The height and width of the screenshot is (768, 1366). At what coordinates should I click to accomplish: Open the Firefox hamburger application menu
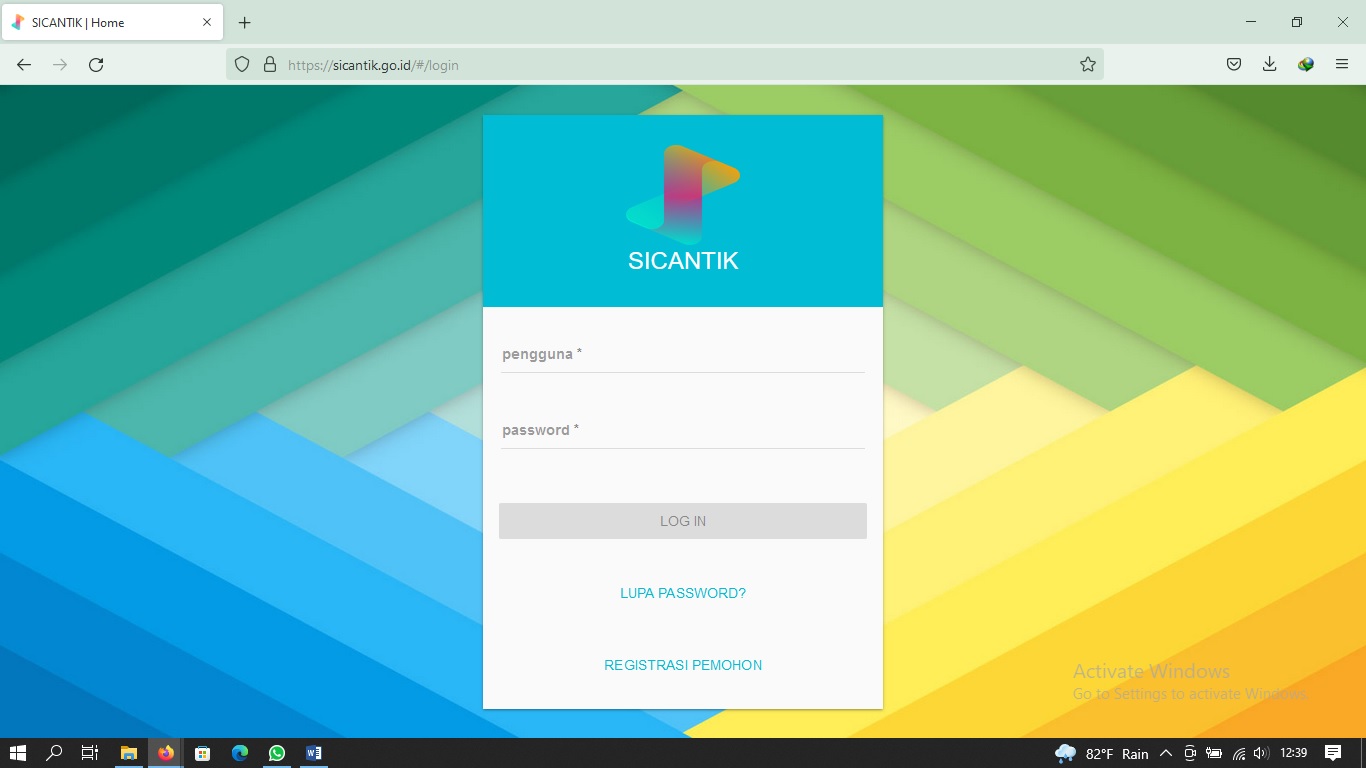pos(1342,65)
